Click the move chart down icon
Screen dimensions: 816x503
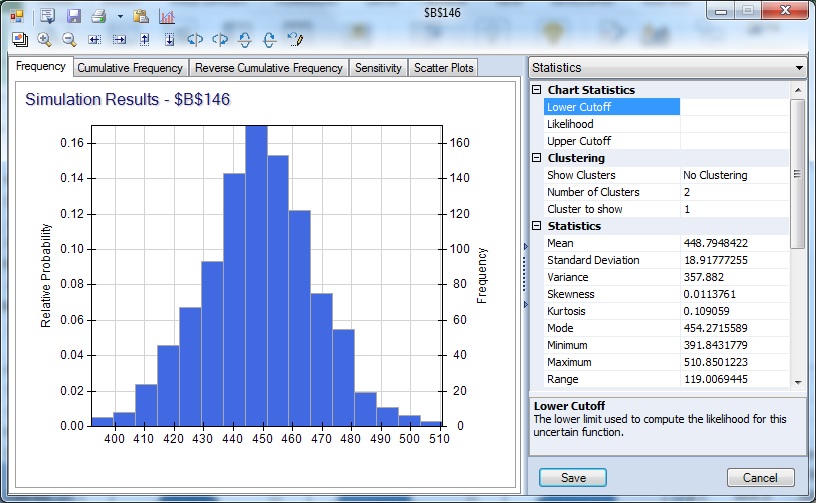[x=169, y=40]
